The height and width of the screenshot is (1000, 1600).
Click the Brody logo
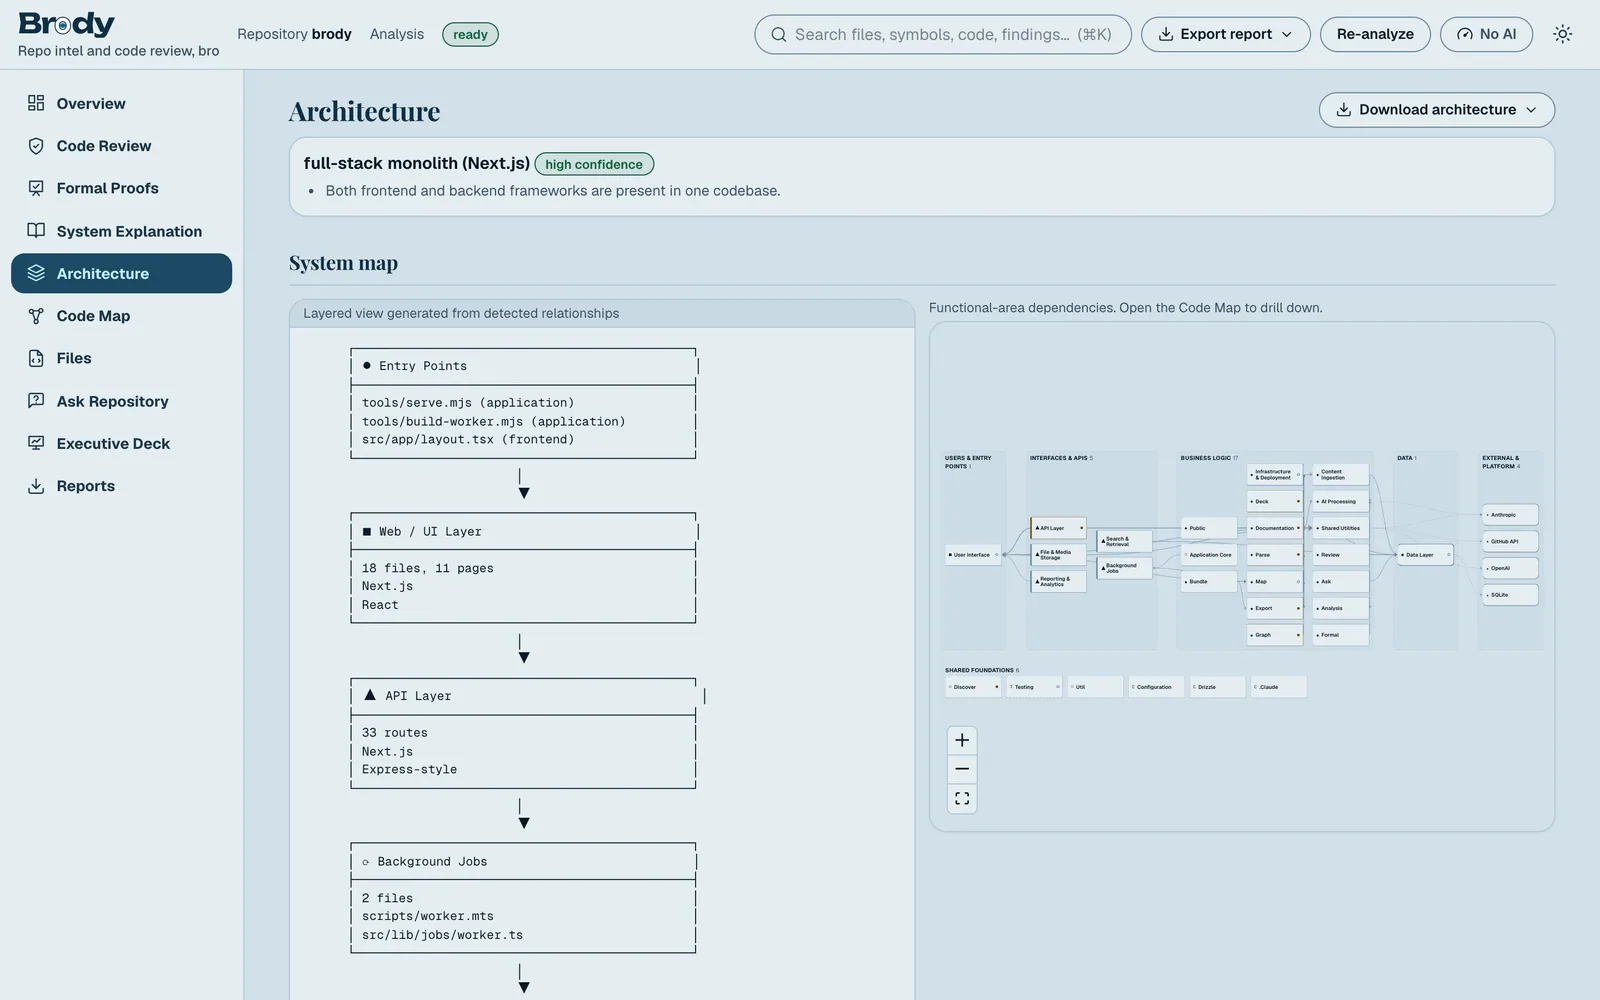67,24
